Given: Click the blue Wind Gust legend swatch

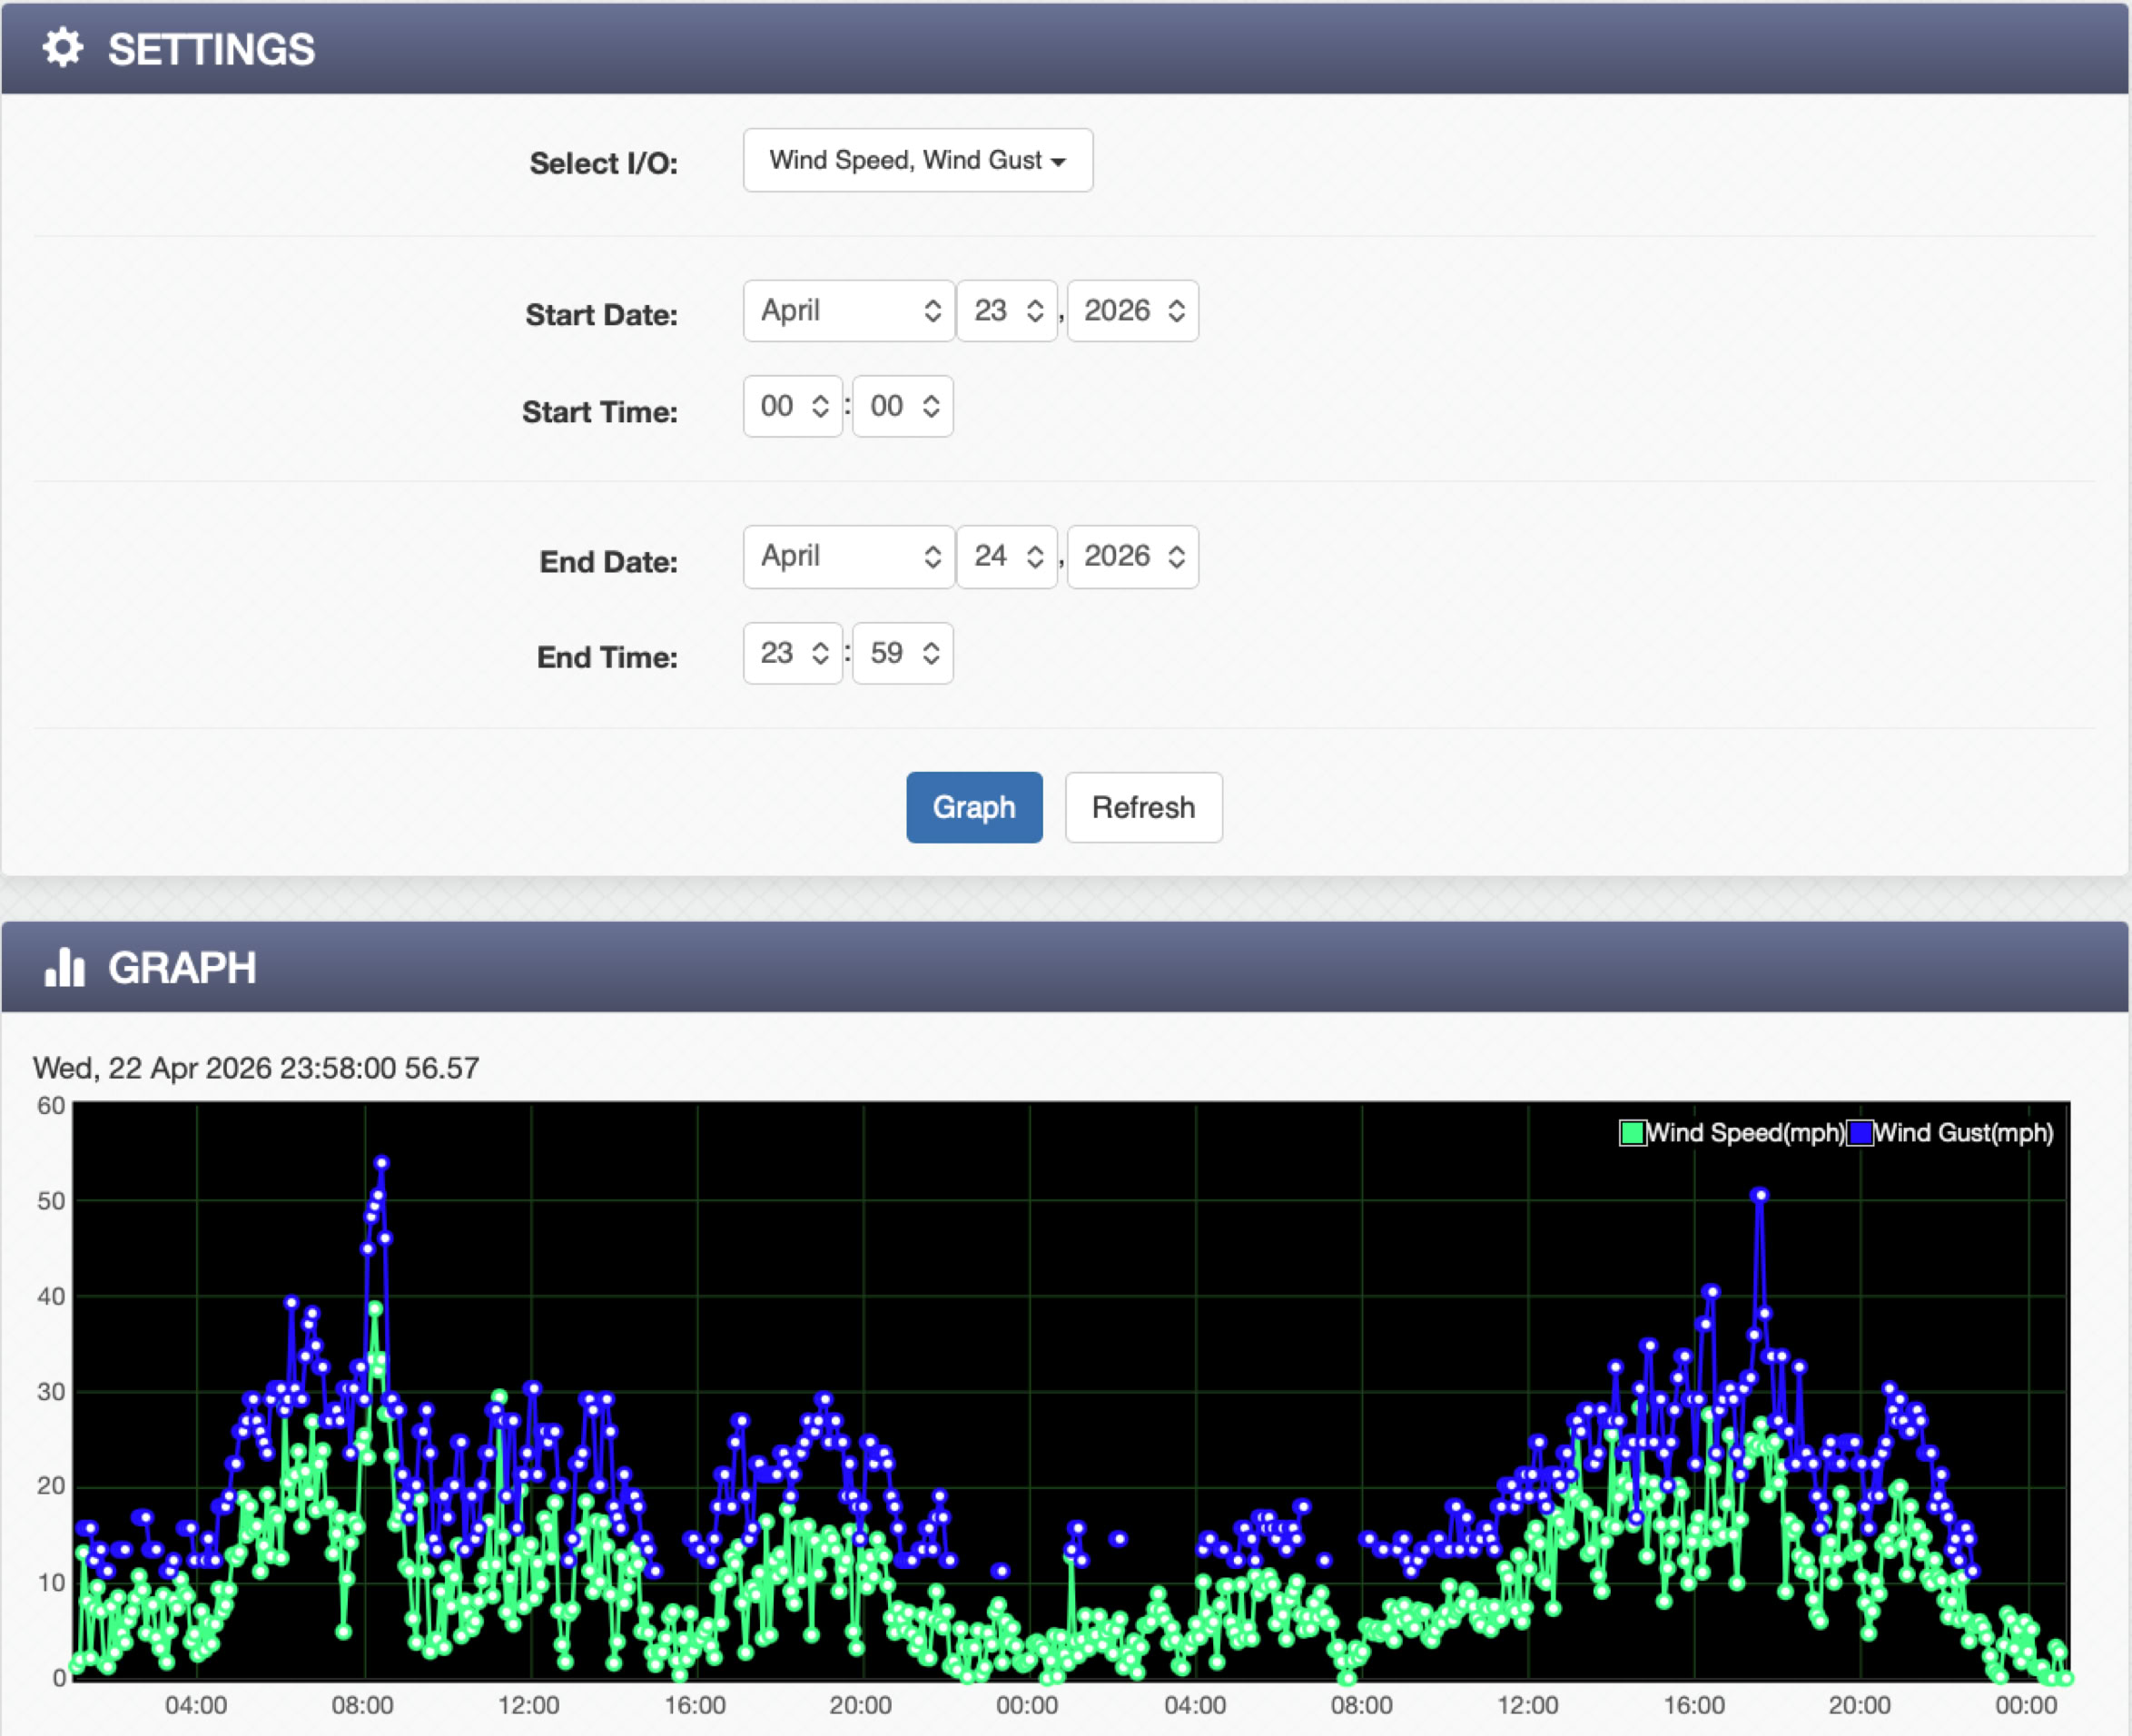Looking at the screenshot, I should pyautogui.click(x=1860, y=1133).
